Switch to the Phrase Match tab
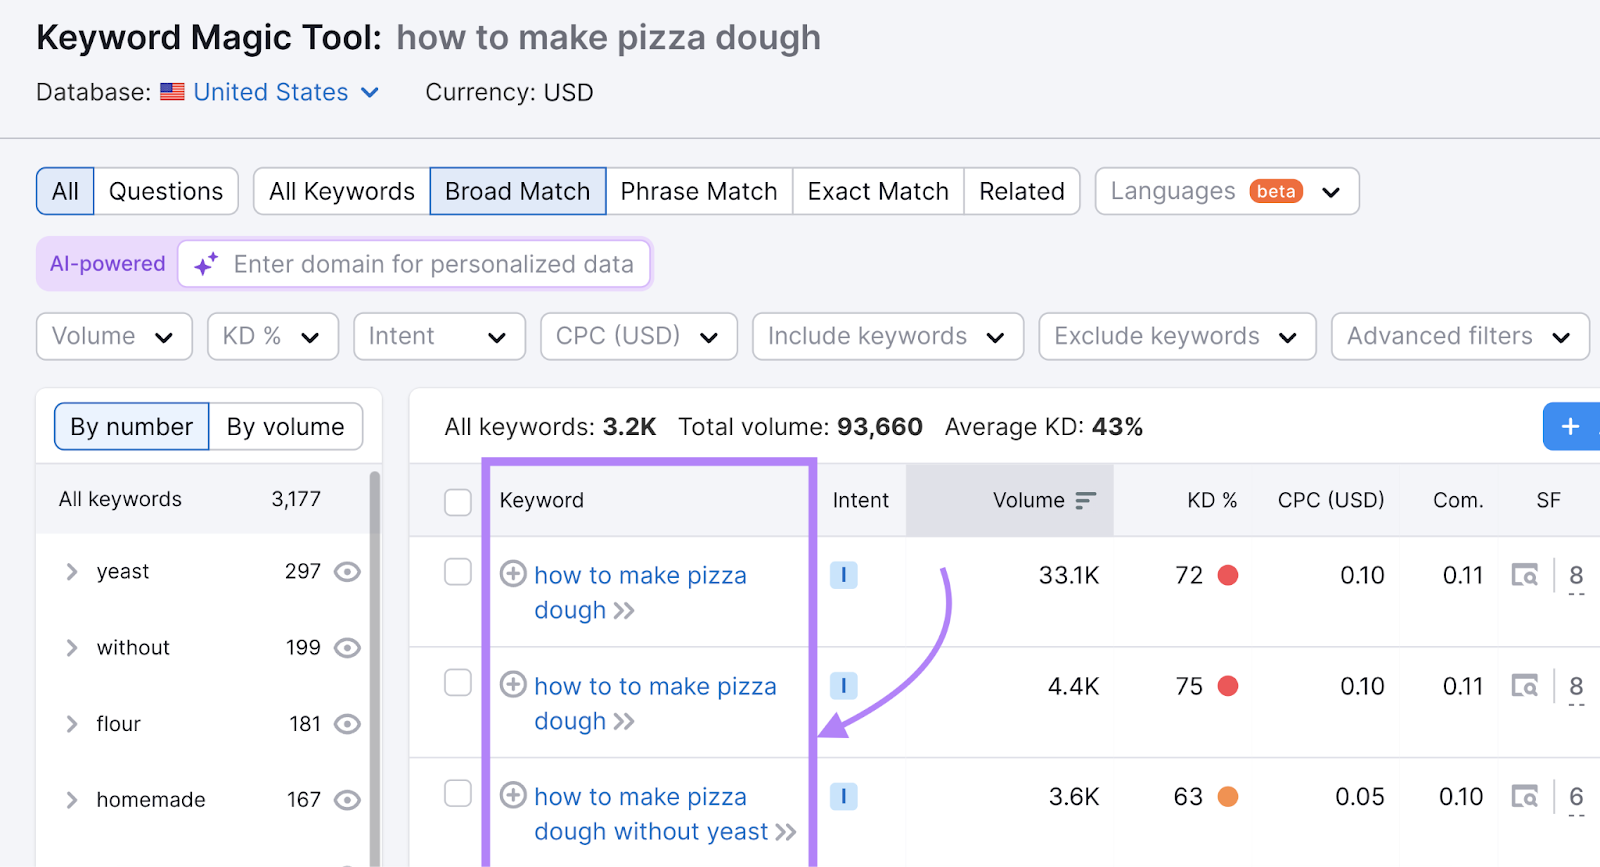The width and height of the screenshot is (1600, 867). pyautogui.click(x=698, y=191)
